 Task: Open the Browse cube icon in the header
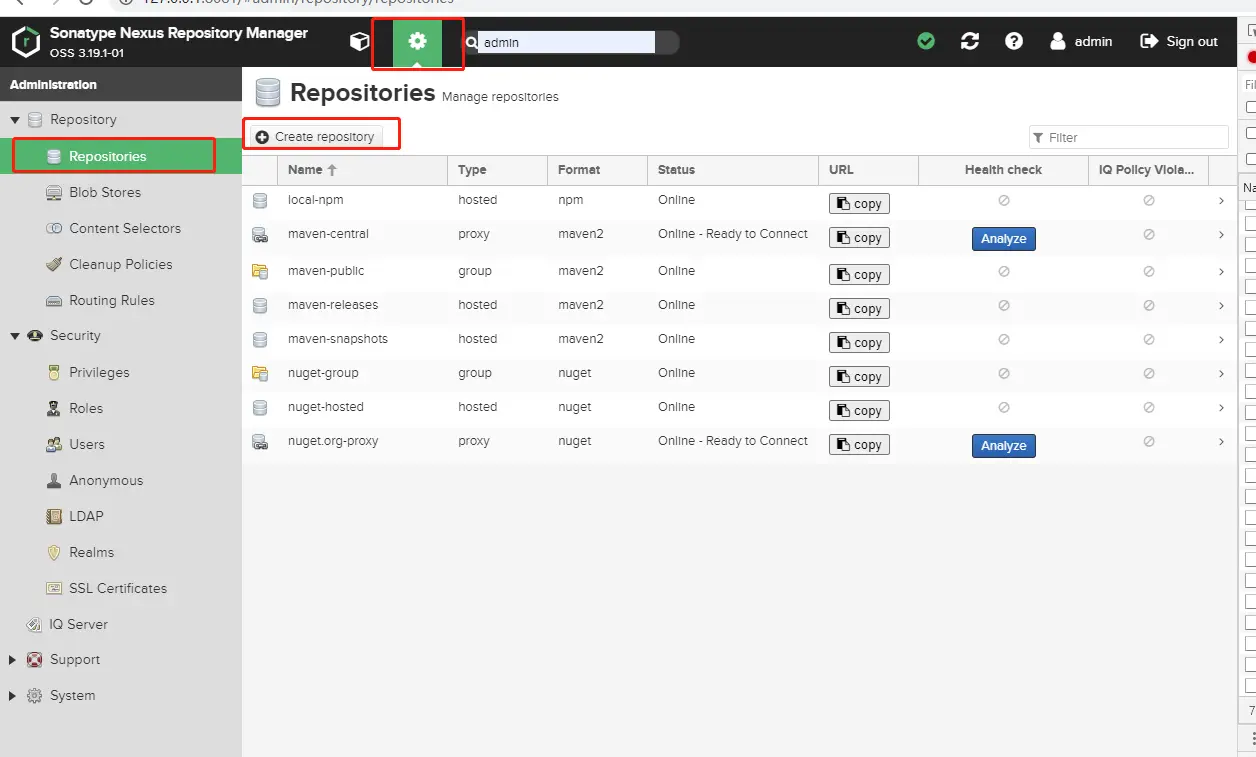(x=359, y=41)
